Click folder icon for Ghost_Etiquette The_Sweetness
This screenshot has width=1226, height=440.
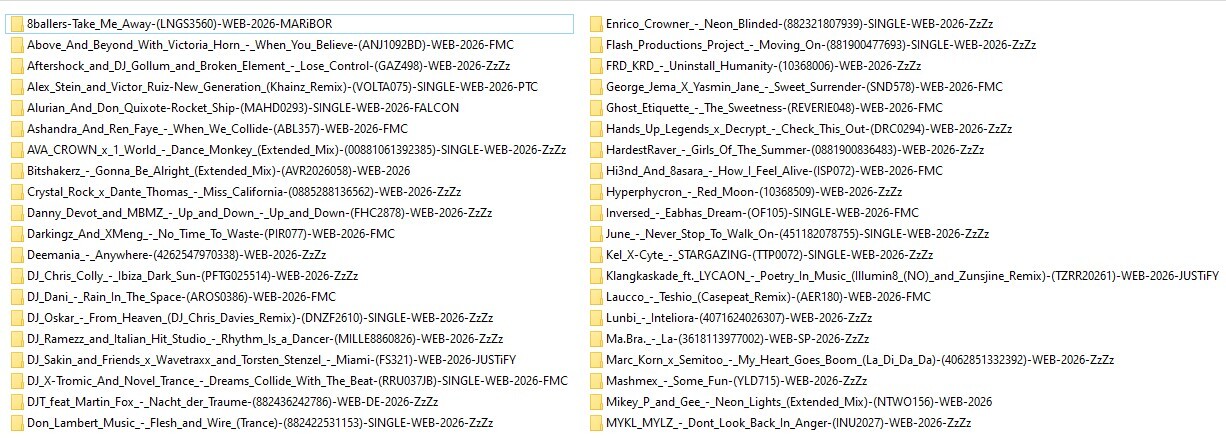coord(595,108)
